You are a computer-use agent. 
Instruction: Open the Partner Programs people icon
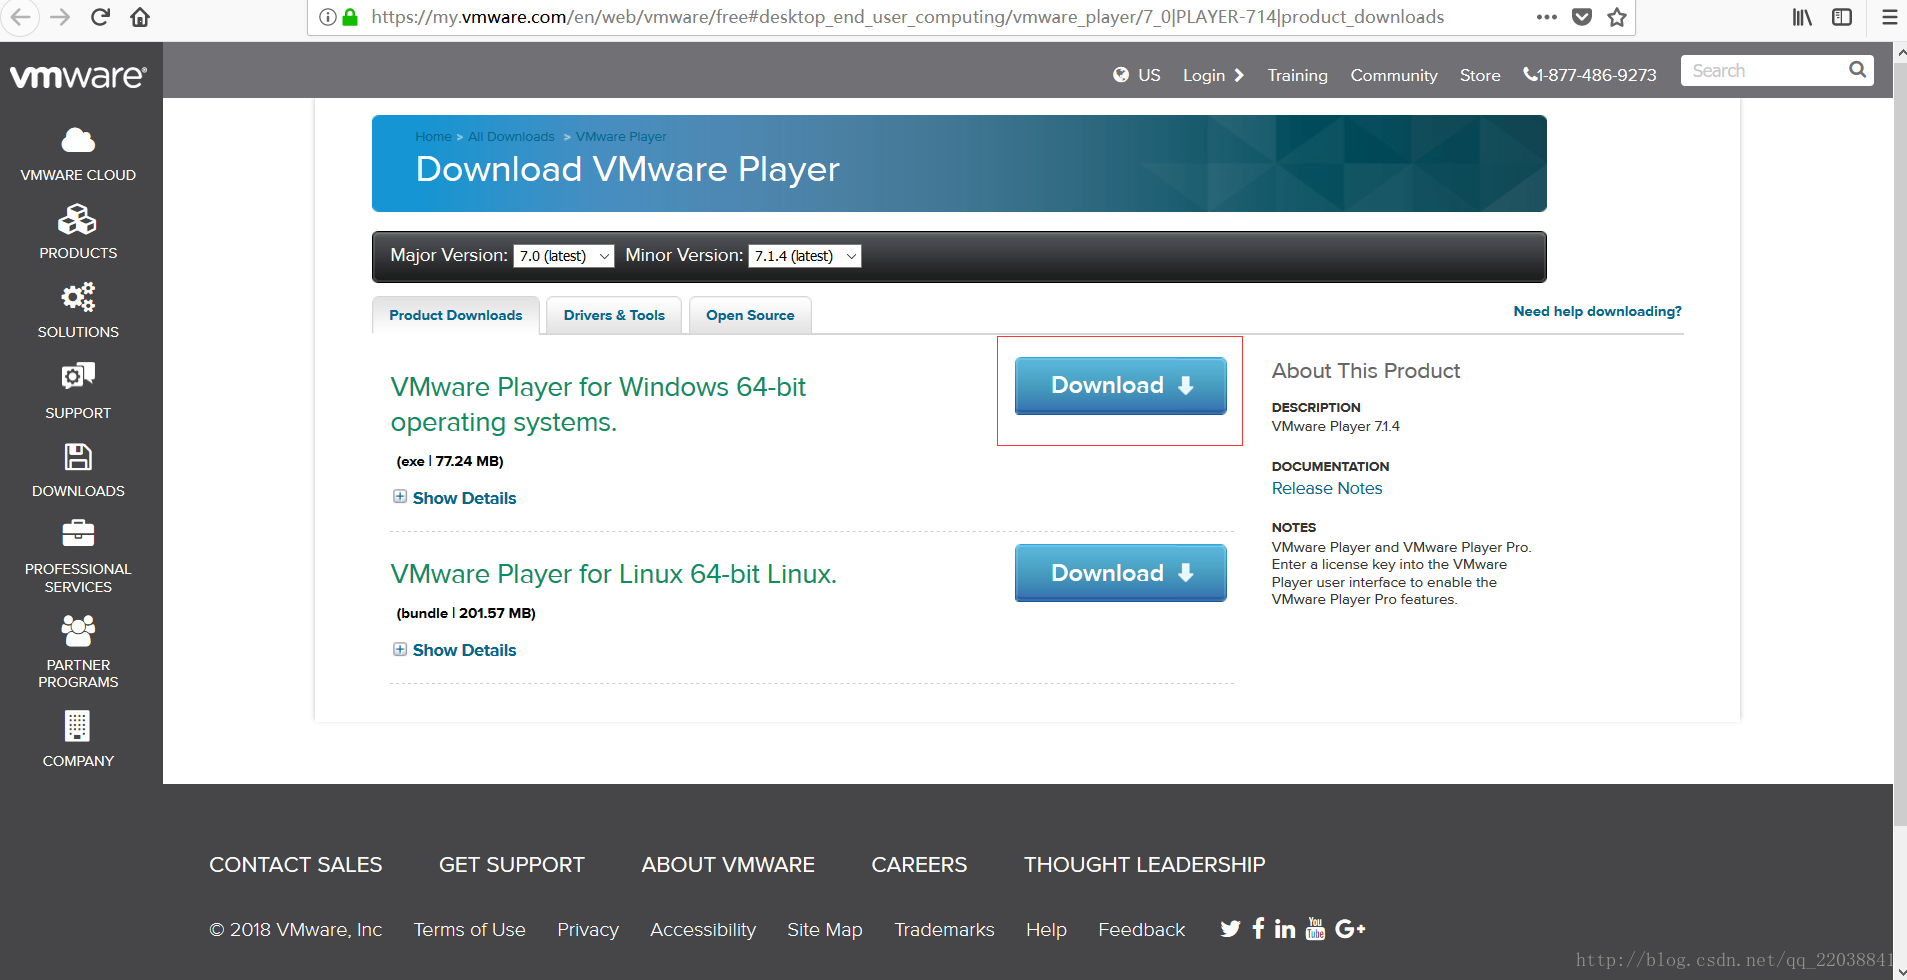point(78,630)
